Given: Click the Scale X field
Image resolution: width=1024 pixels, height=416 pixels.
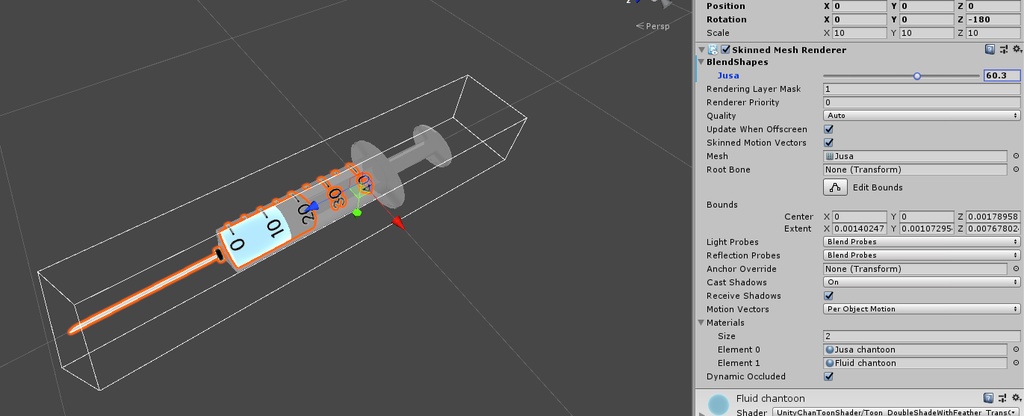Looking at the screenshot, I should [860, 33].
